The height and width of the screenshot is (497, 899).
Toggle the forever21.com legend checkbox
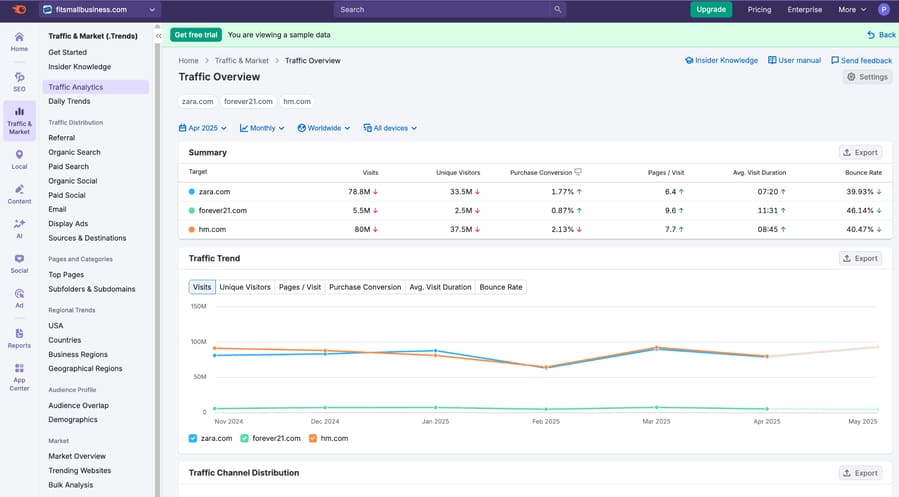click(x=244, y=438)
